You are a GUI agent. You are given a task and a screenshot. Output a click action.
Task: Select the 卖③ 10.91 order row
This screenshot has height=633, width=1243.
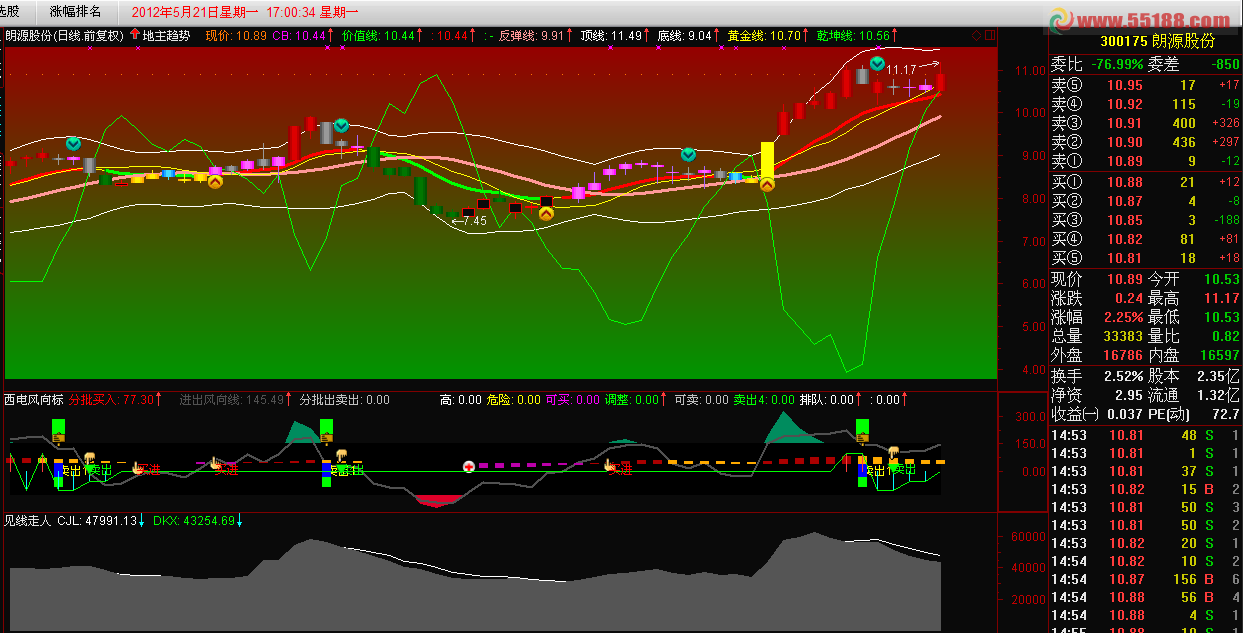[1145, 123]
